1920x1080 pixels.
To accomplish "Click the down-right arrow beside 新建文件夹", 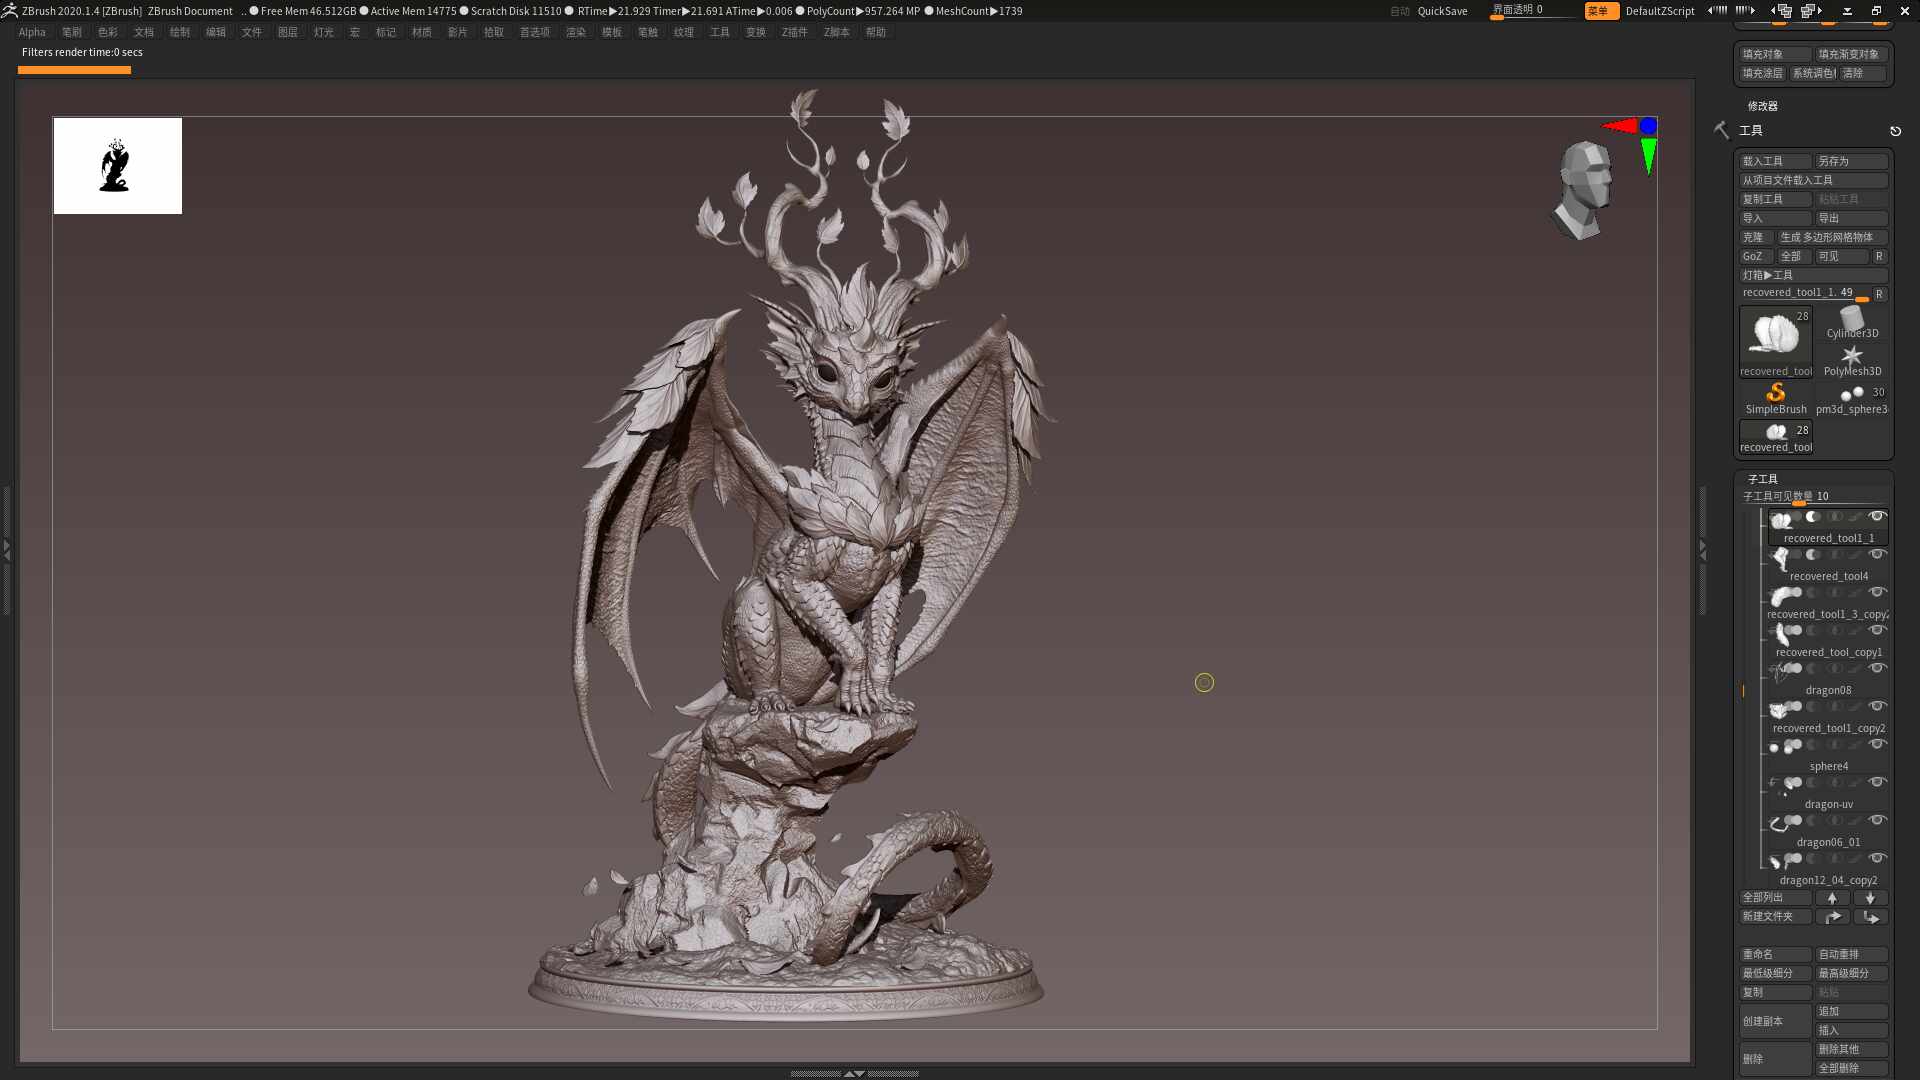I will coord(1871,917).
